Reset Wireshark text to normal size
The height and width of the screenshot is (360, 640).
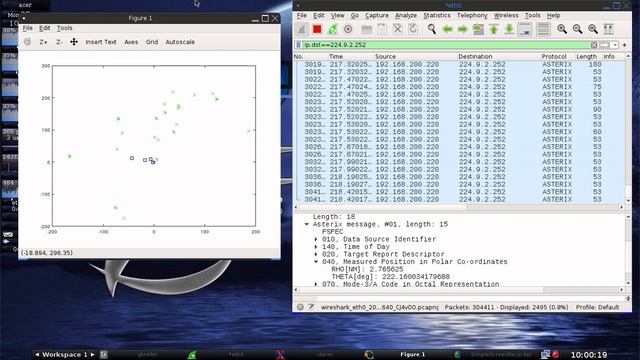point(593,29)
